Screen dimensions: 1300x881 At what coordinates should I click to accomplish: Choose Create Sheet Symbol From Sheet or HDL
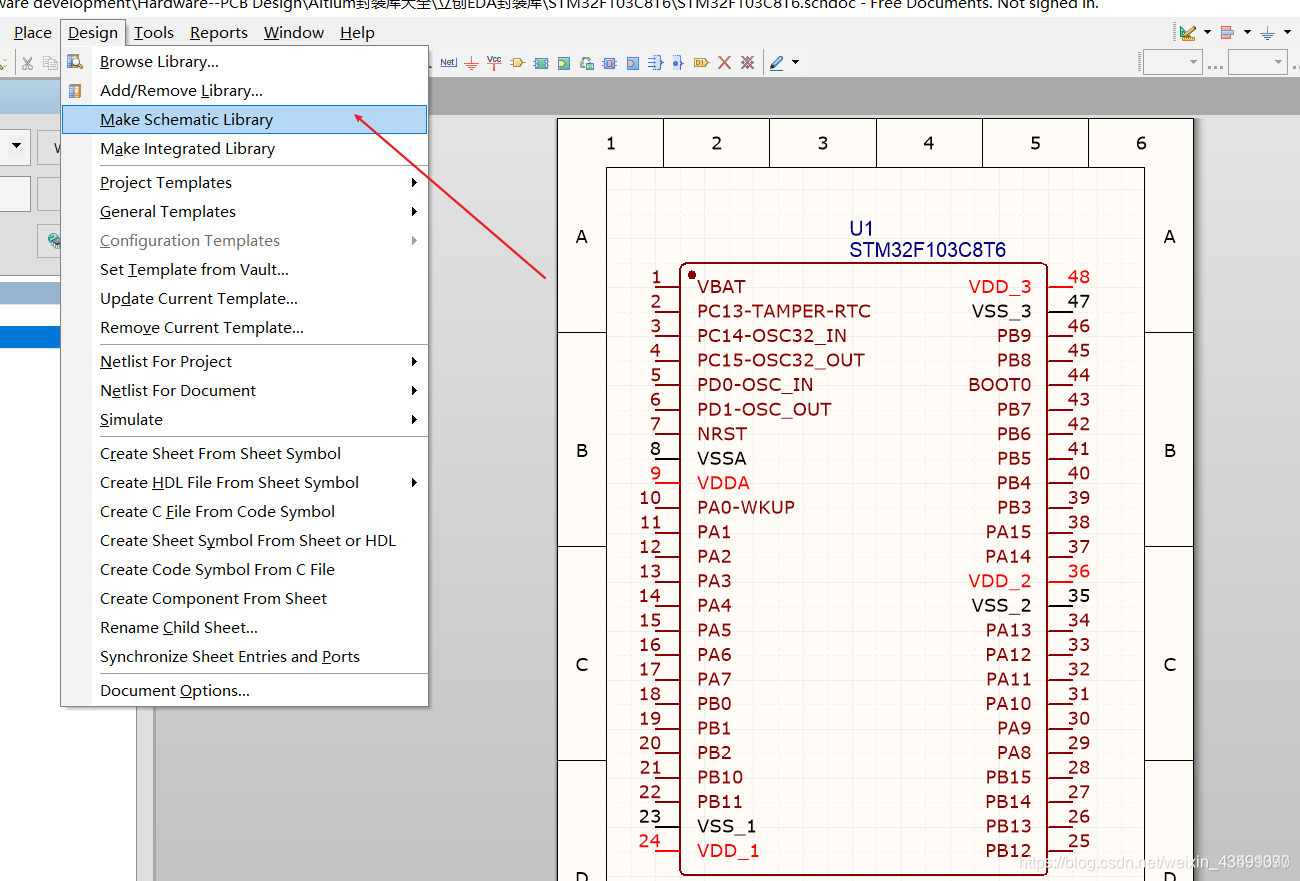244,540
